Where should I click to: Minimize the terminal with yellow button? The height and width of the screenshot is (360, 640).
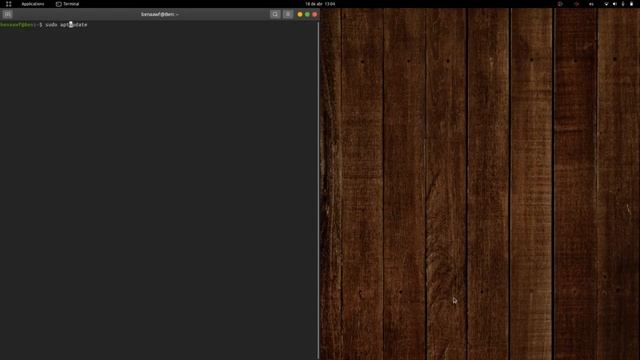pyautogui.click(x=300, y=14)
